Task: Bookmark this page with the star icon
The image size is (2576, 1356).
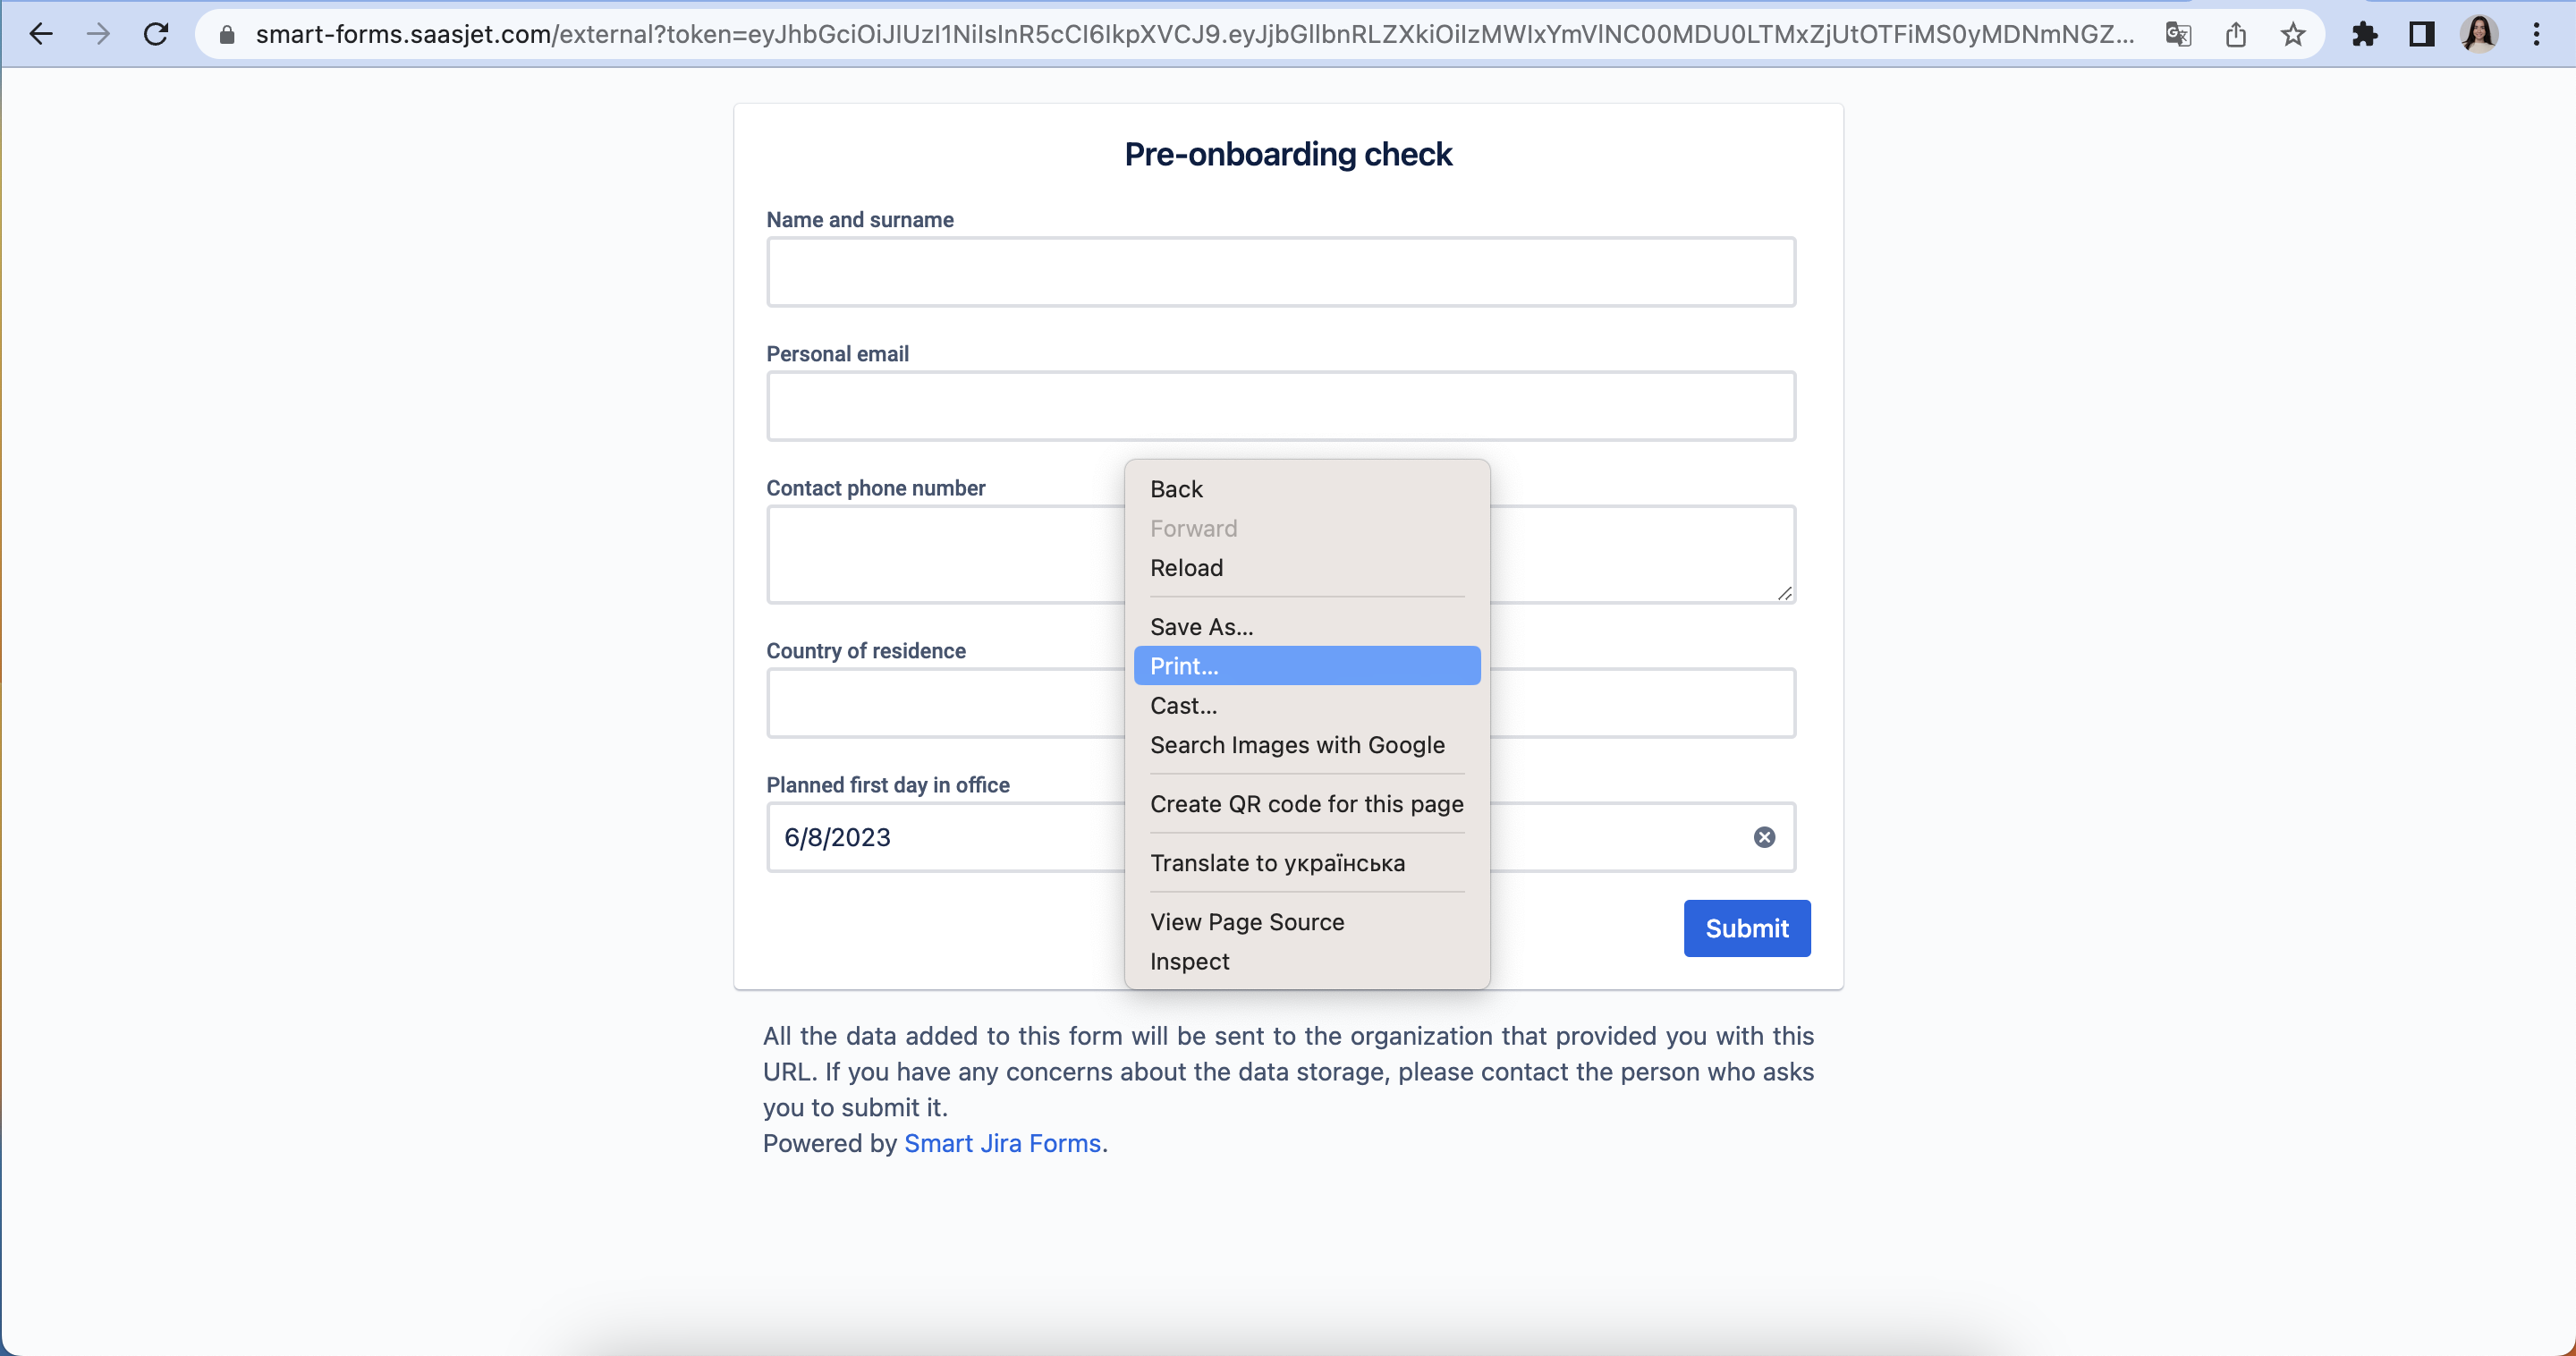Action: click(2293, 34)
